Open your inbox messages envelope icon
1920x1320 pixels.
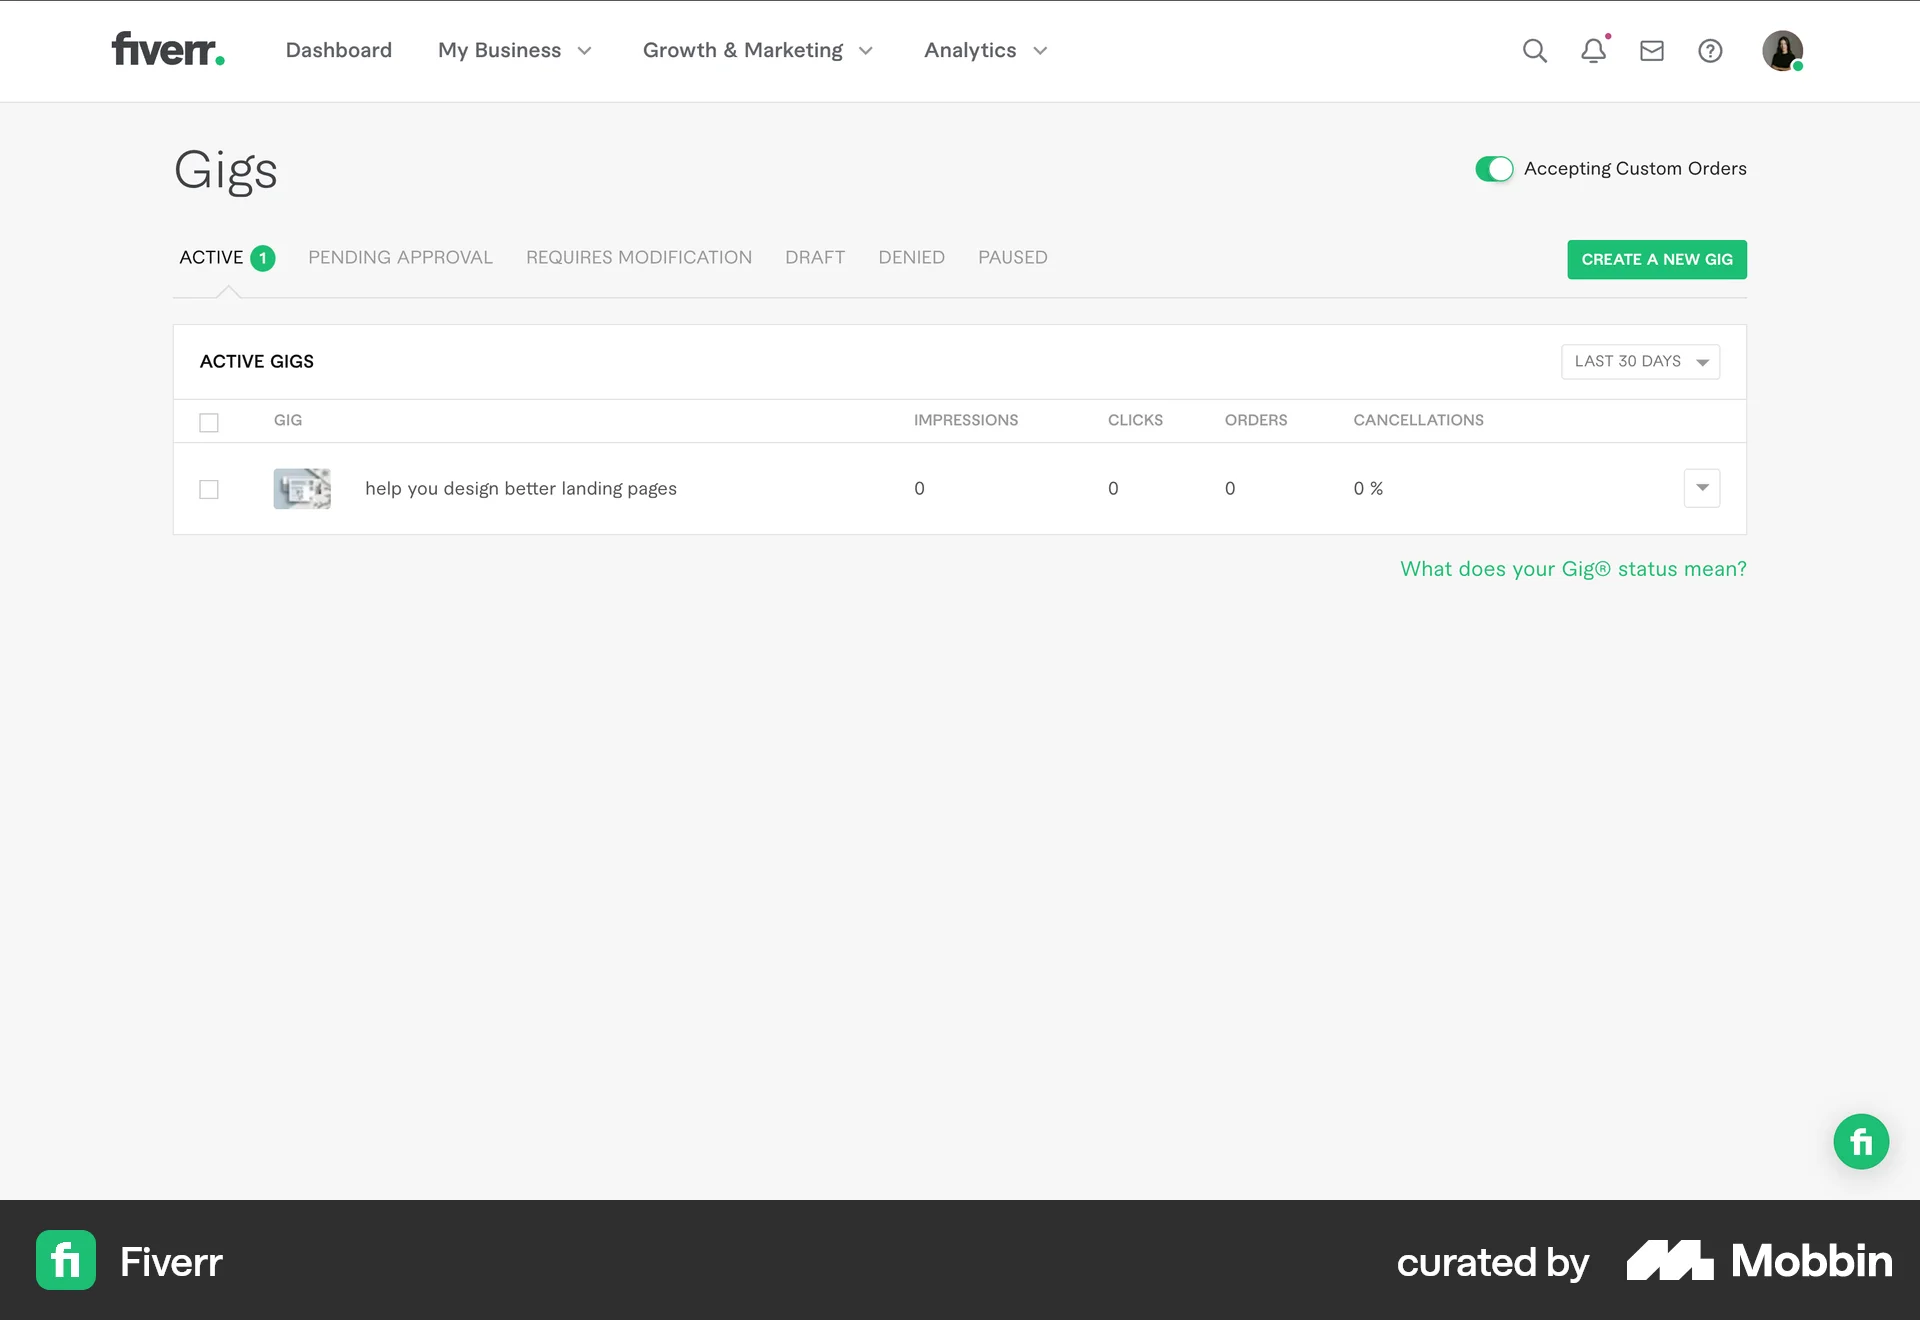tap(1652, 50)
